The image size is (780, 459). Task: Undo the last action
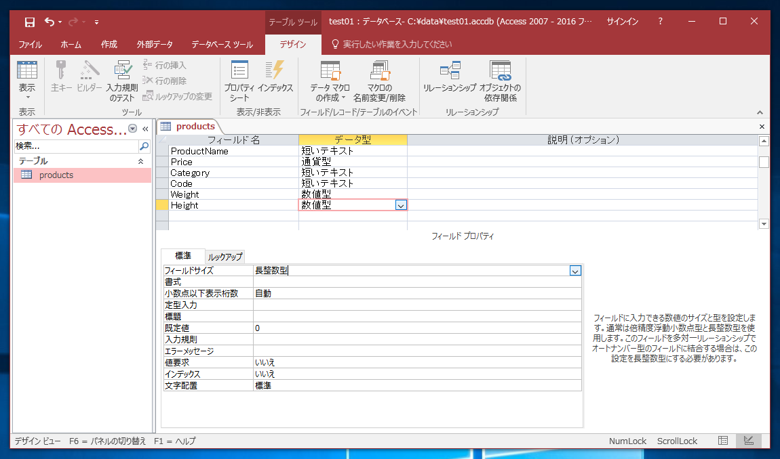[49, 22]
